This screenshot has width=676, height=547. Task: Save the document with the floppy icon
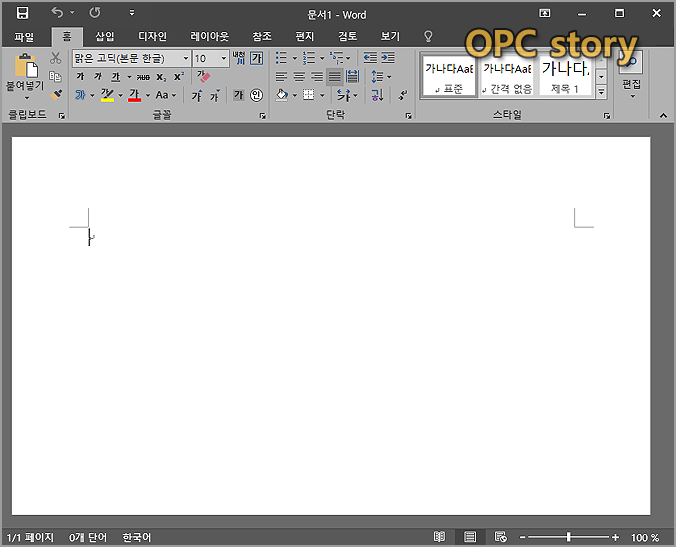pos(22,13)
